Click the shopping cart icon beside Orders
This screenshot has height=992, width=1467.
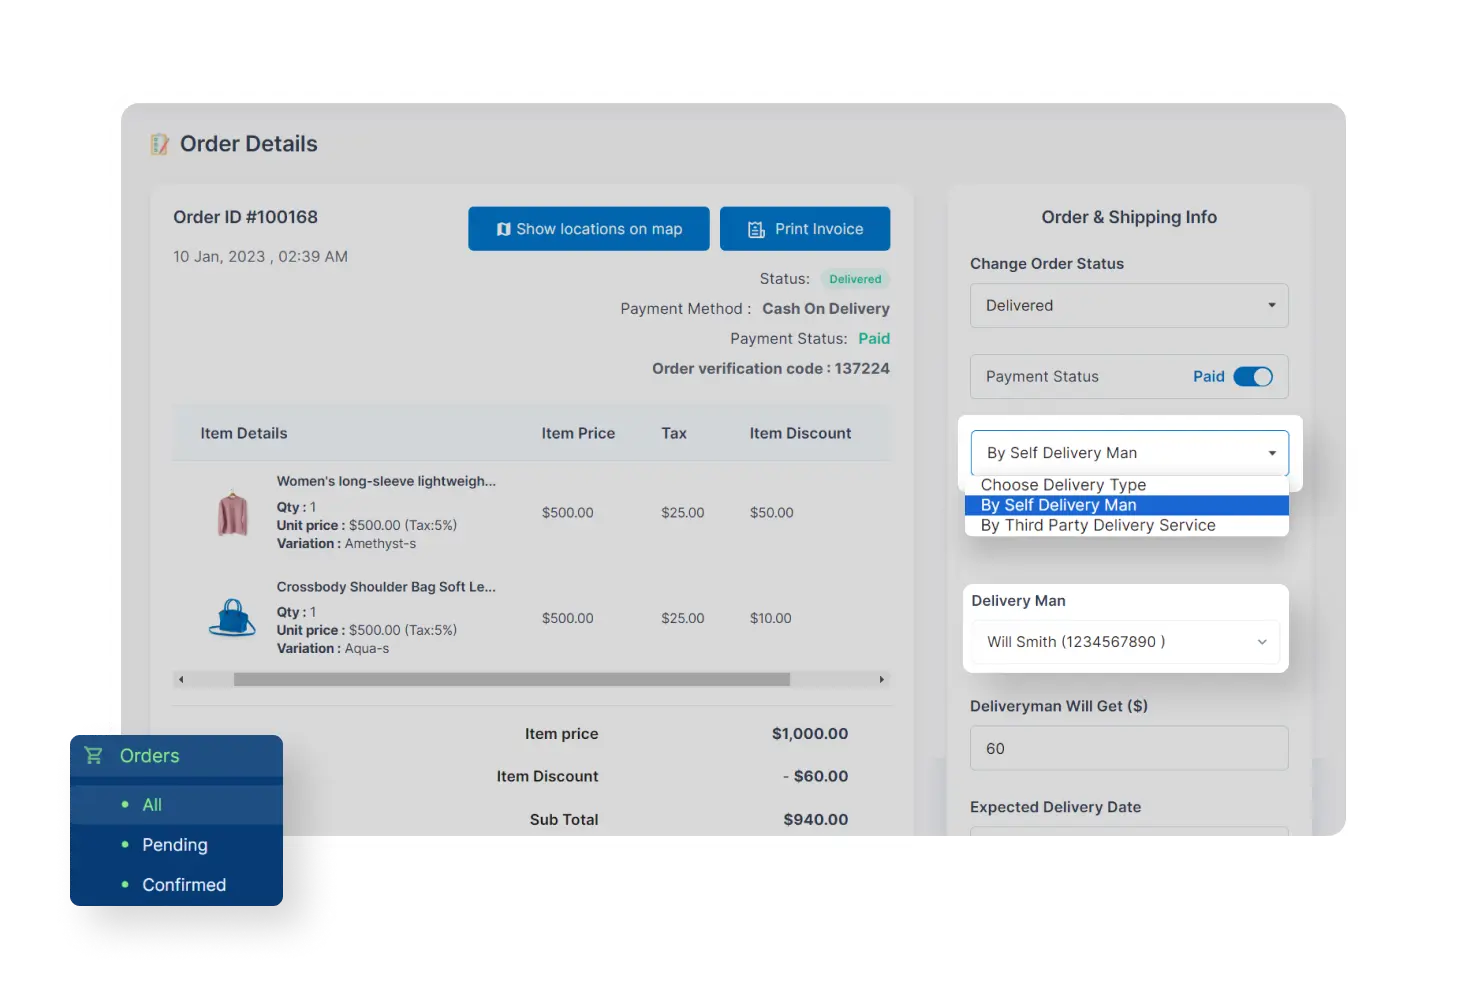point(94,755)
